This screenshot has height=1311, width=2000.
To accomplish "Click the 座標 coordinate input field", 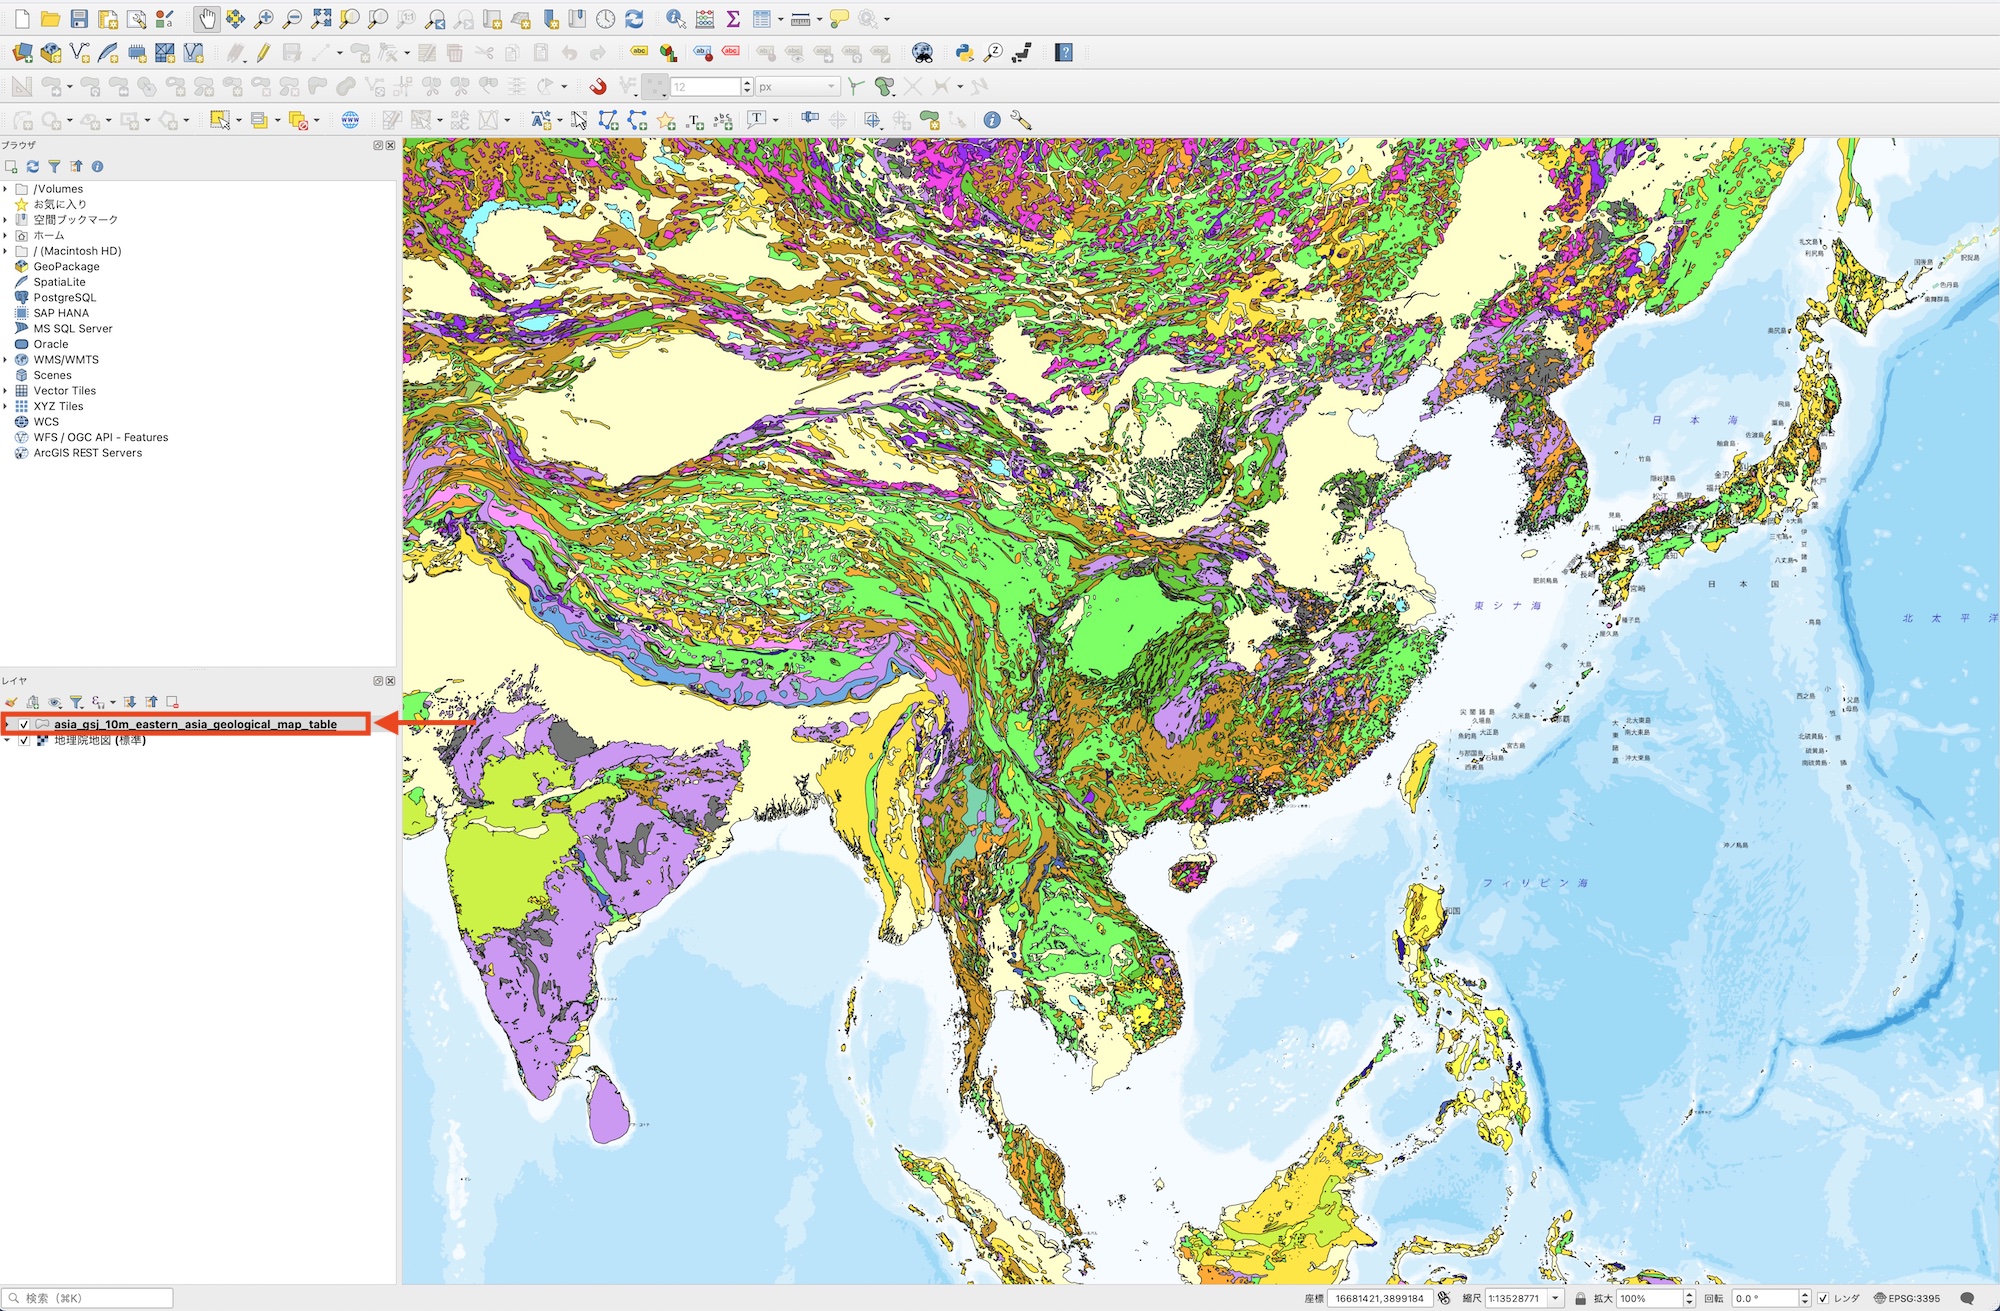I will click(x=1380, y=1298).
